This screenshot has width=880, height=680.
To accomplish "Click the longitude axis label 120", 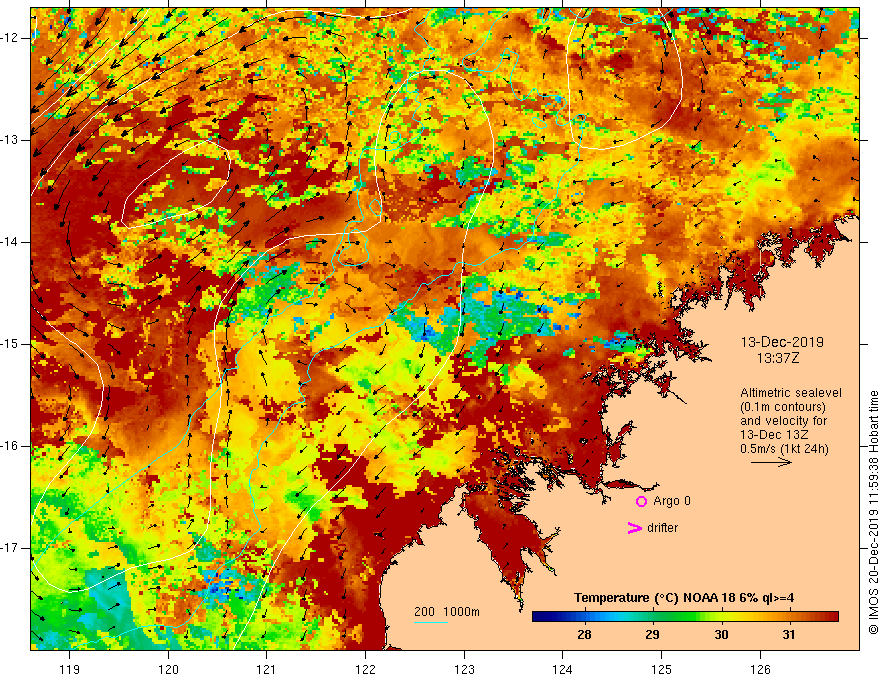I will coord(168,669).
